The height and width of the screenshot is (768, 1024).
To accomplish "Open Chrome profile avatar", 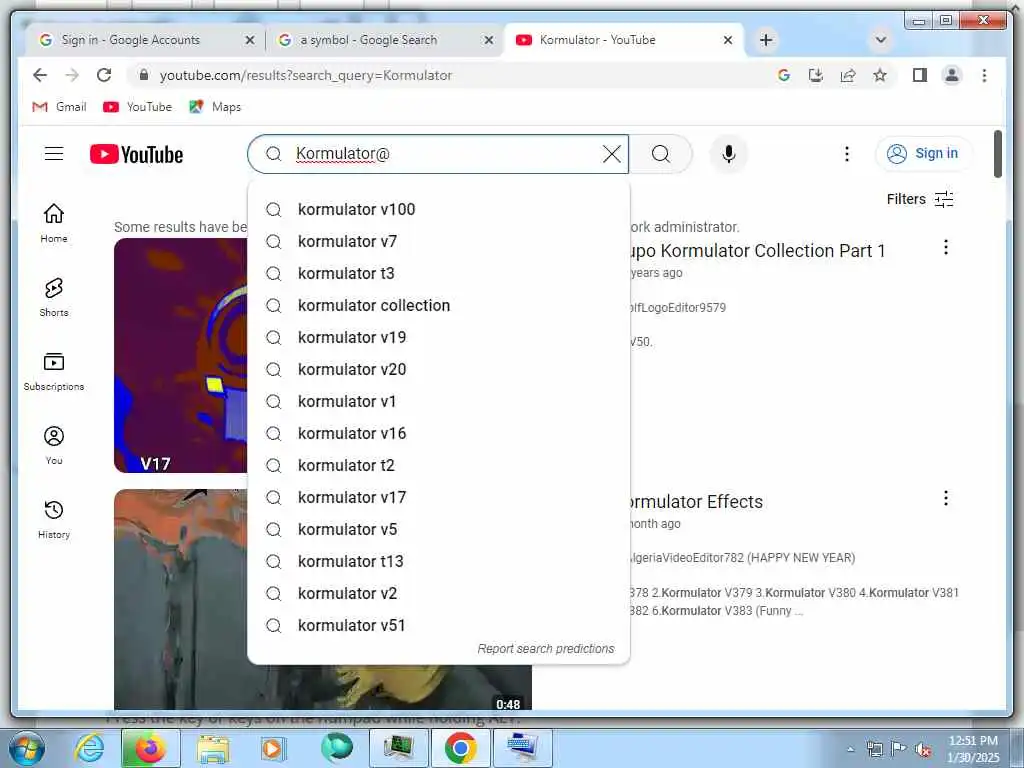I will tap(952, 75).
